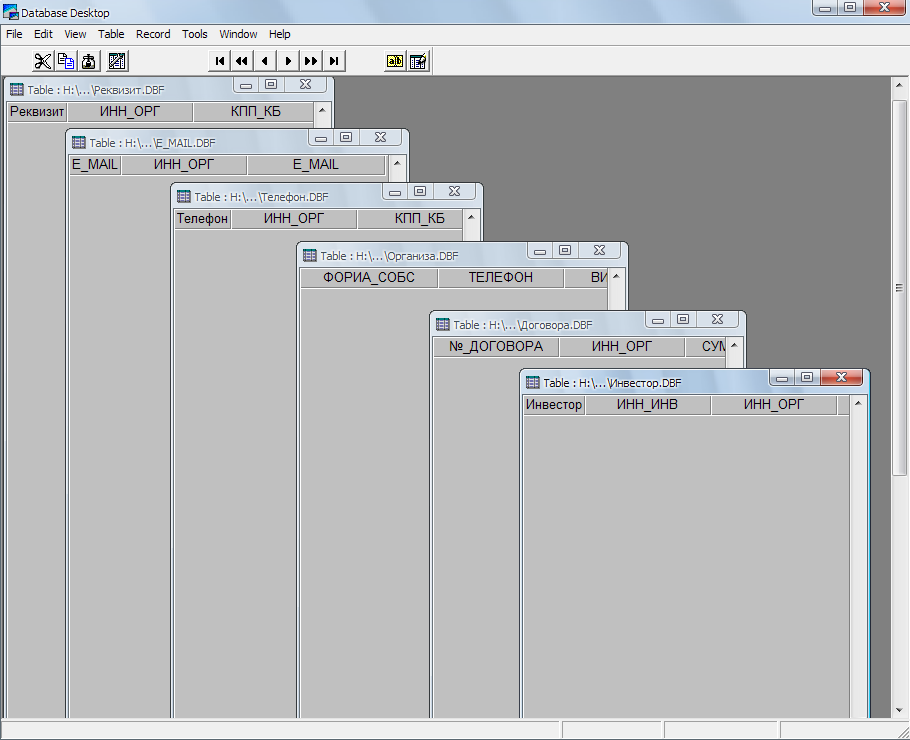Click the table icon of Договора.DBF window

443,324
